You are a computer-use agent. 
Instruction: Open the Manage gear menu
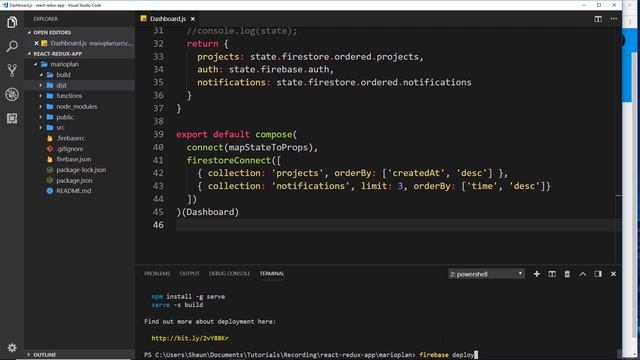point(12,348)
